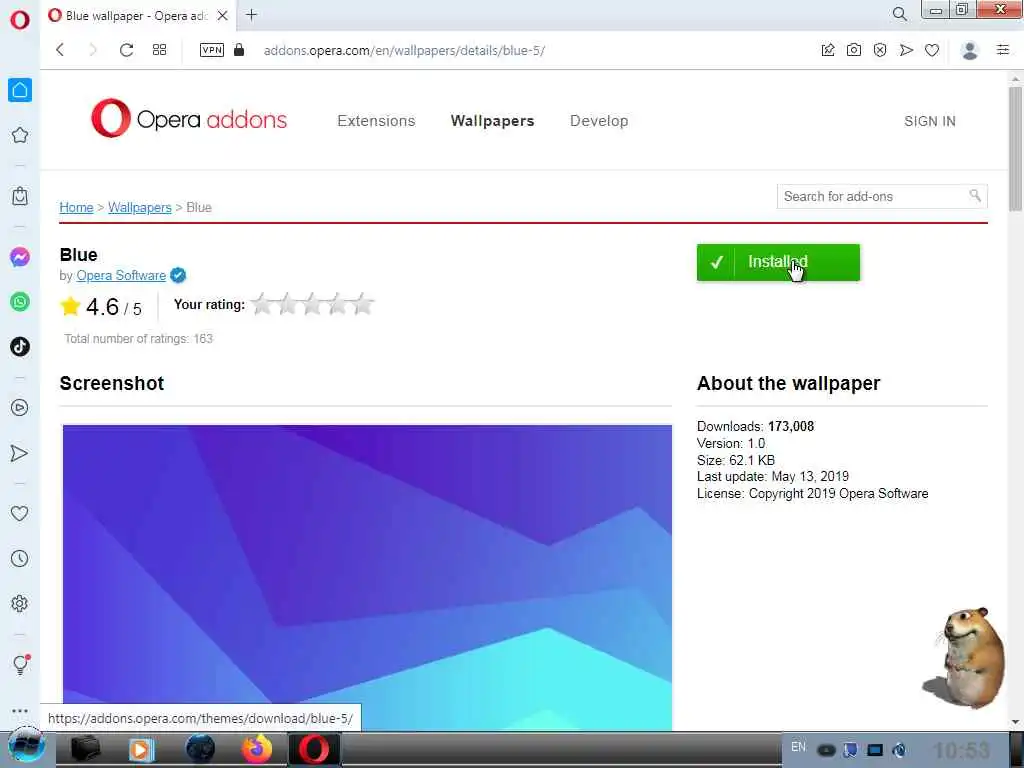The image size is (1024, 768).
Task: Select the Blue wallpaper tab
Action: (139, 15)
